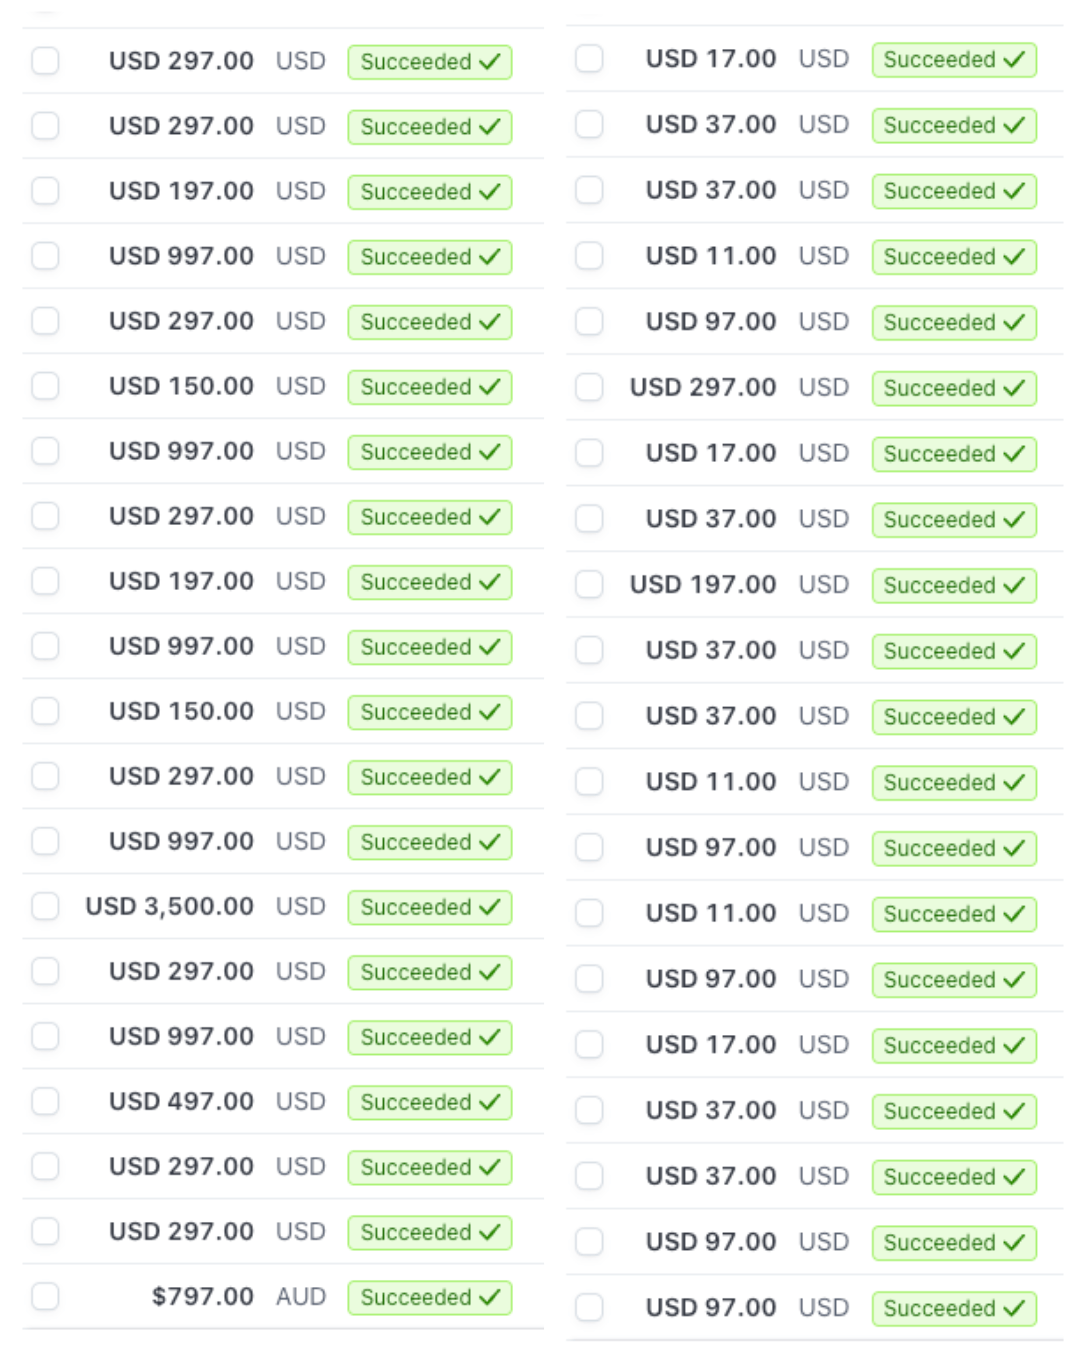Viewport: 1080px width, 1350px height.
Task: Tick the checkbox of the first USD 150.00 payment
Action: click(45, 386)
